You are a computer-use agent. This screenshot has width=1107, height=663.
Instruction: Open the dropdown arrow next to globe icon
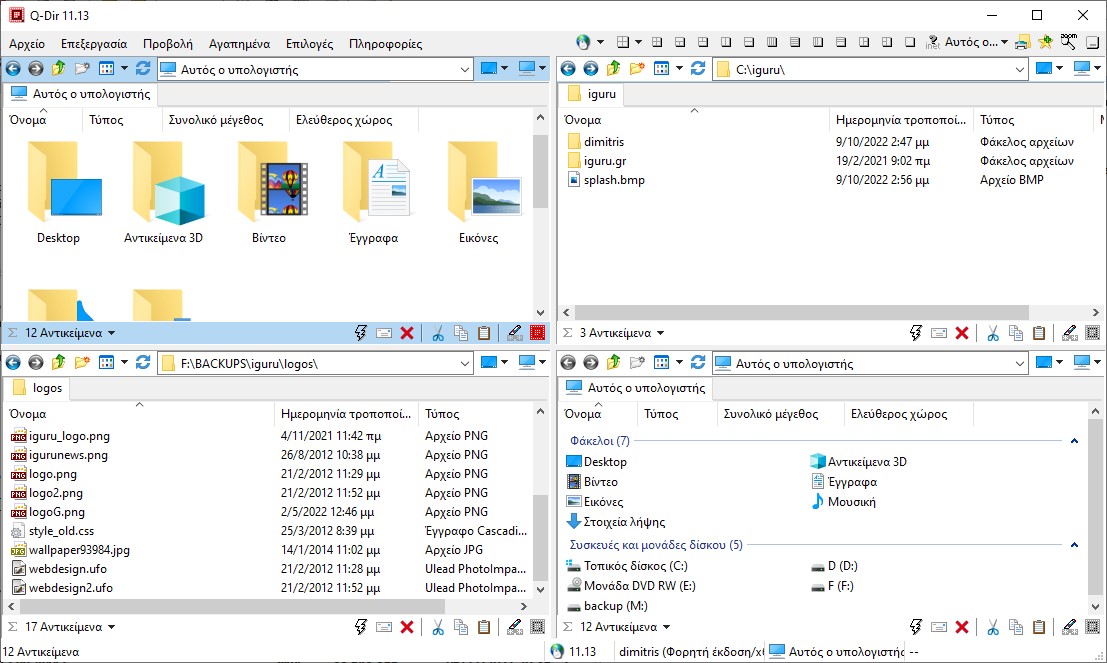tap(600, 42)
